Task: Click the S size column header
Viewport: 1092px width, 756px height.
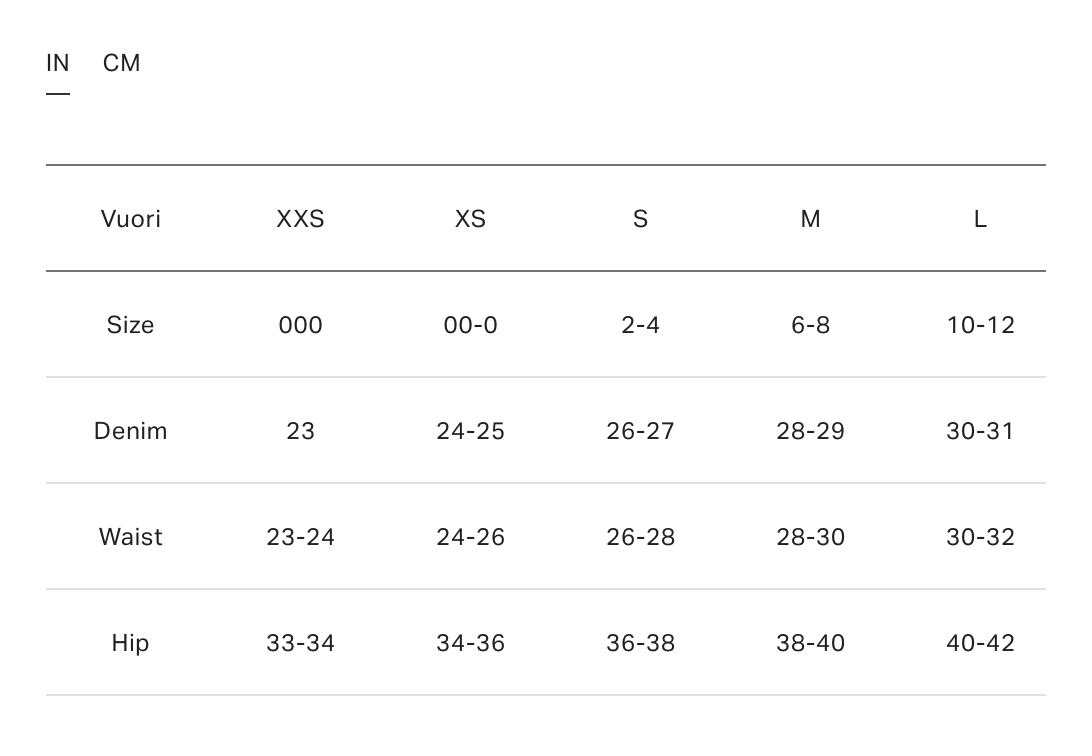Action: point(641,219)
